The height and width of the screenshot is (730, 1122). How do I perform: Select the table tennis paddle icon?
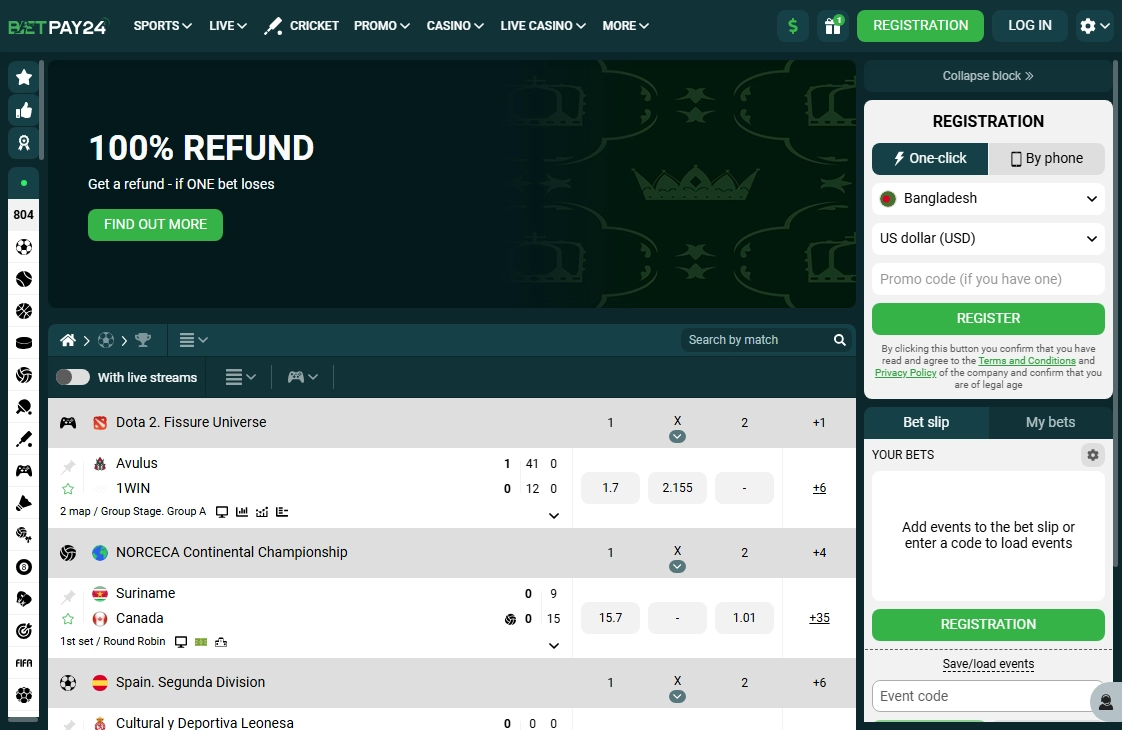click(x=24, y=407)
